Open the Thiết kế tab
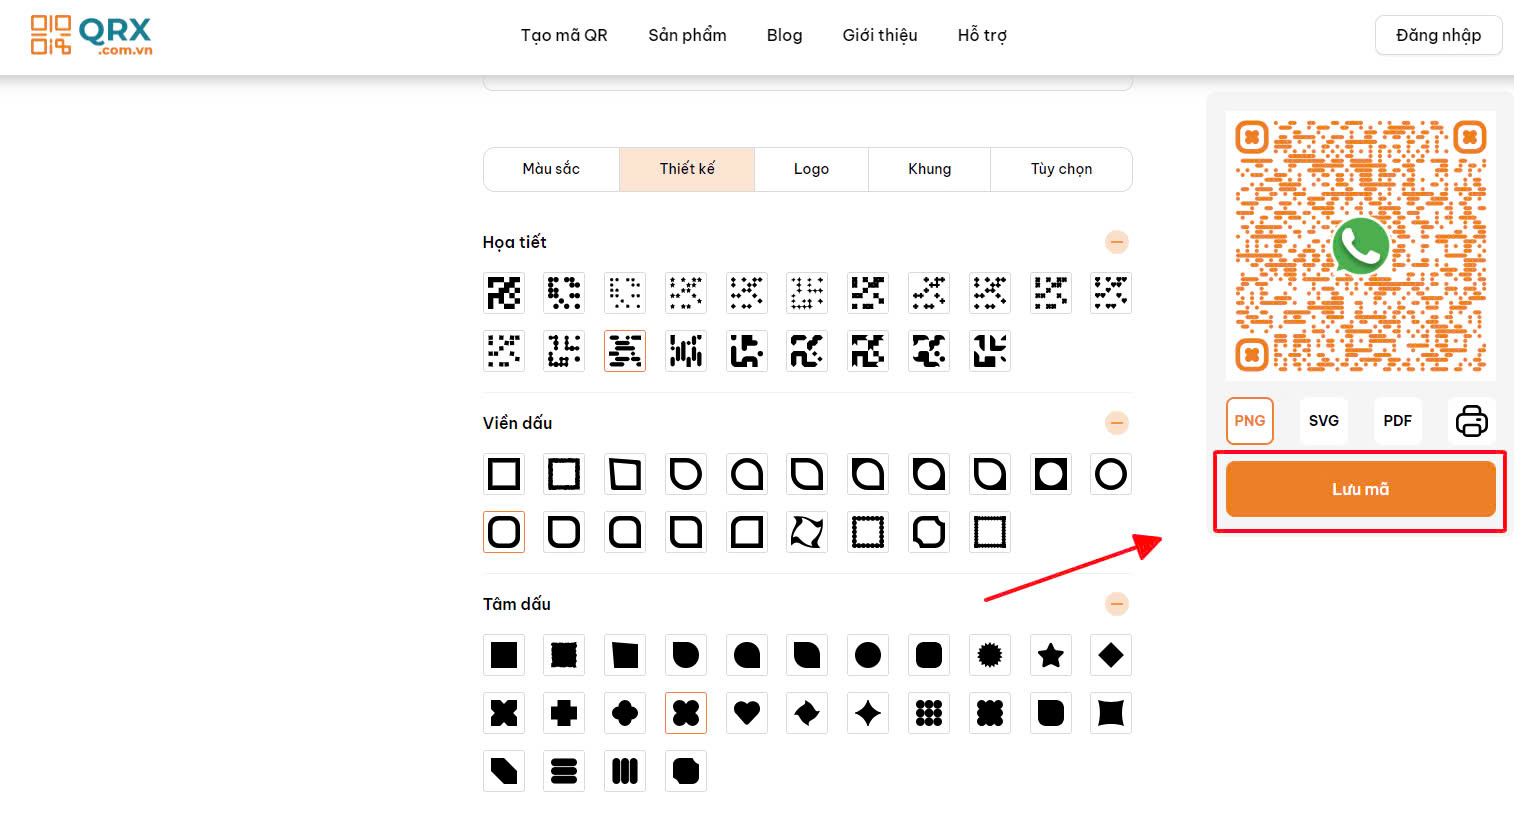 point(687,169)
